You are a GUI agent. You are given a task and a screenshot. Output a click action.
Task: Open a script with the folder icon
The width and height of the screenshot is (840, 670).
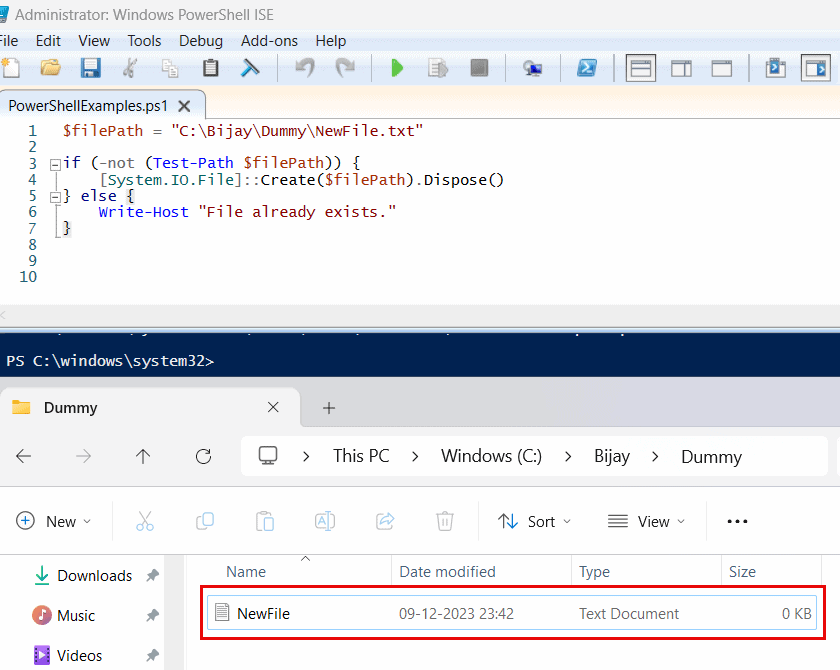50,68
